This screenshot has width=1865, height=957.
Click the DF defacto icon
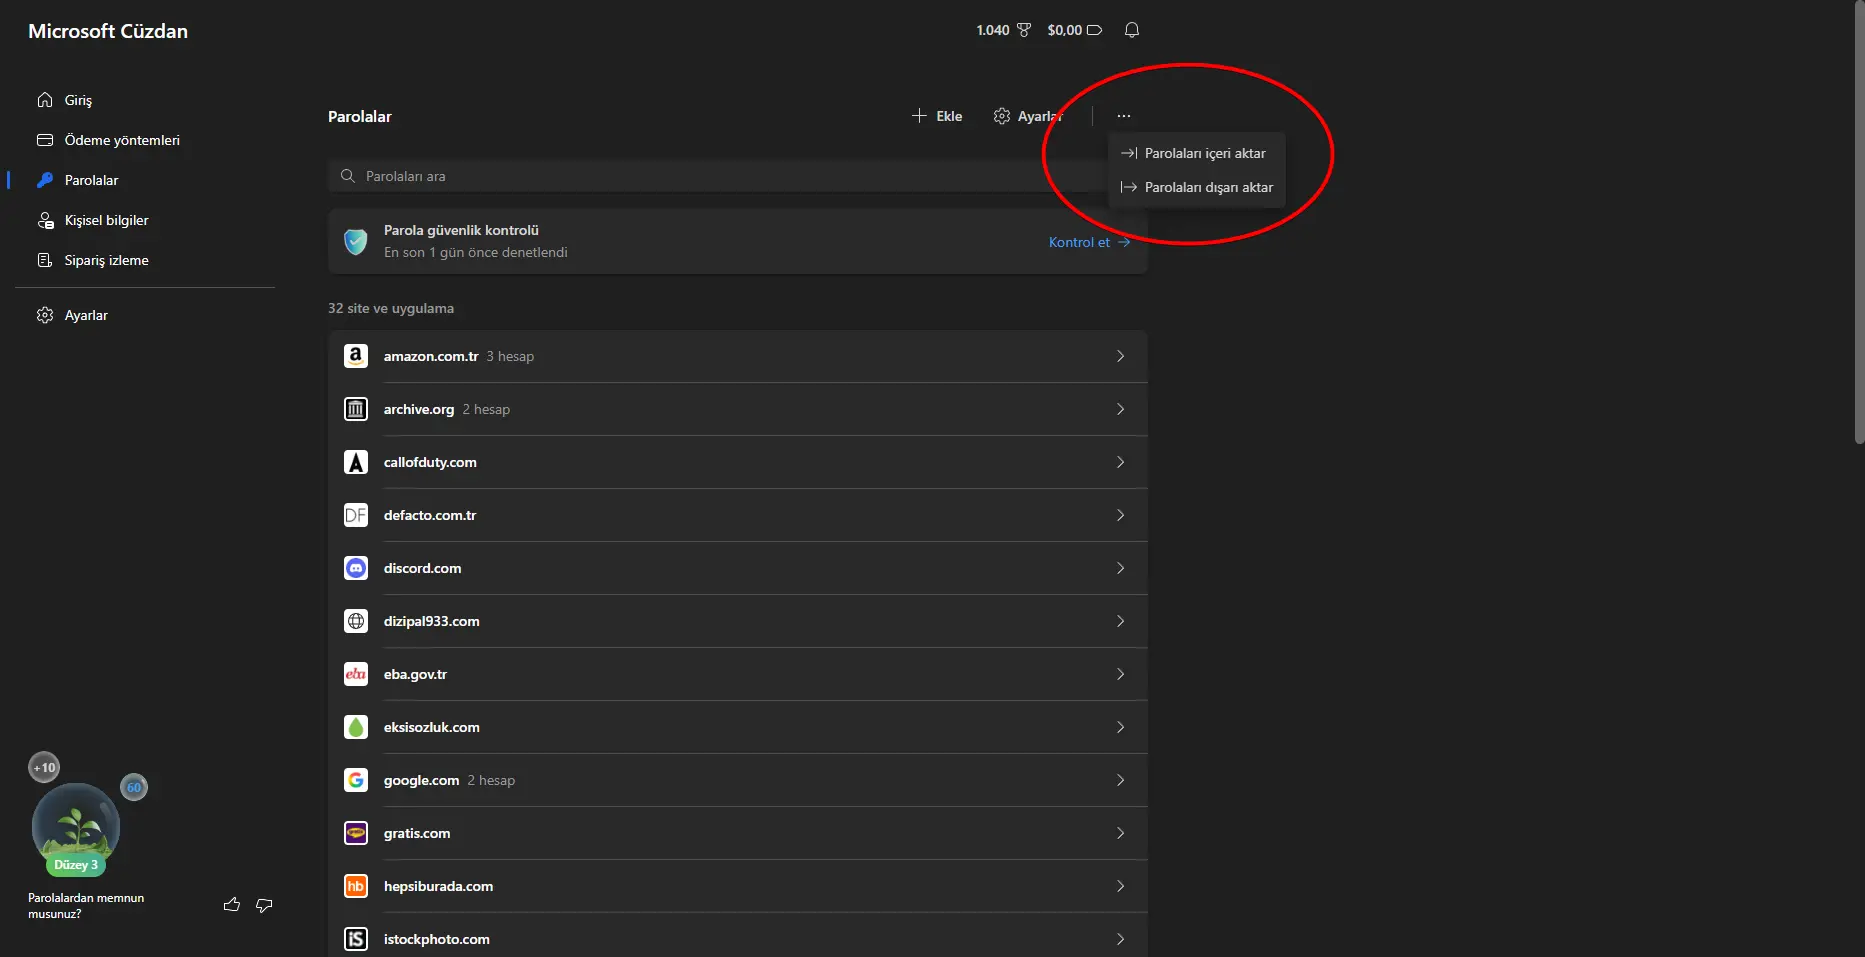click(356, 515)
